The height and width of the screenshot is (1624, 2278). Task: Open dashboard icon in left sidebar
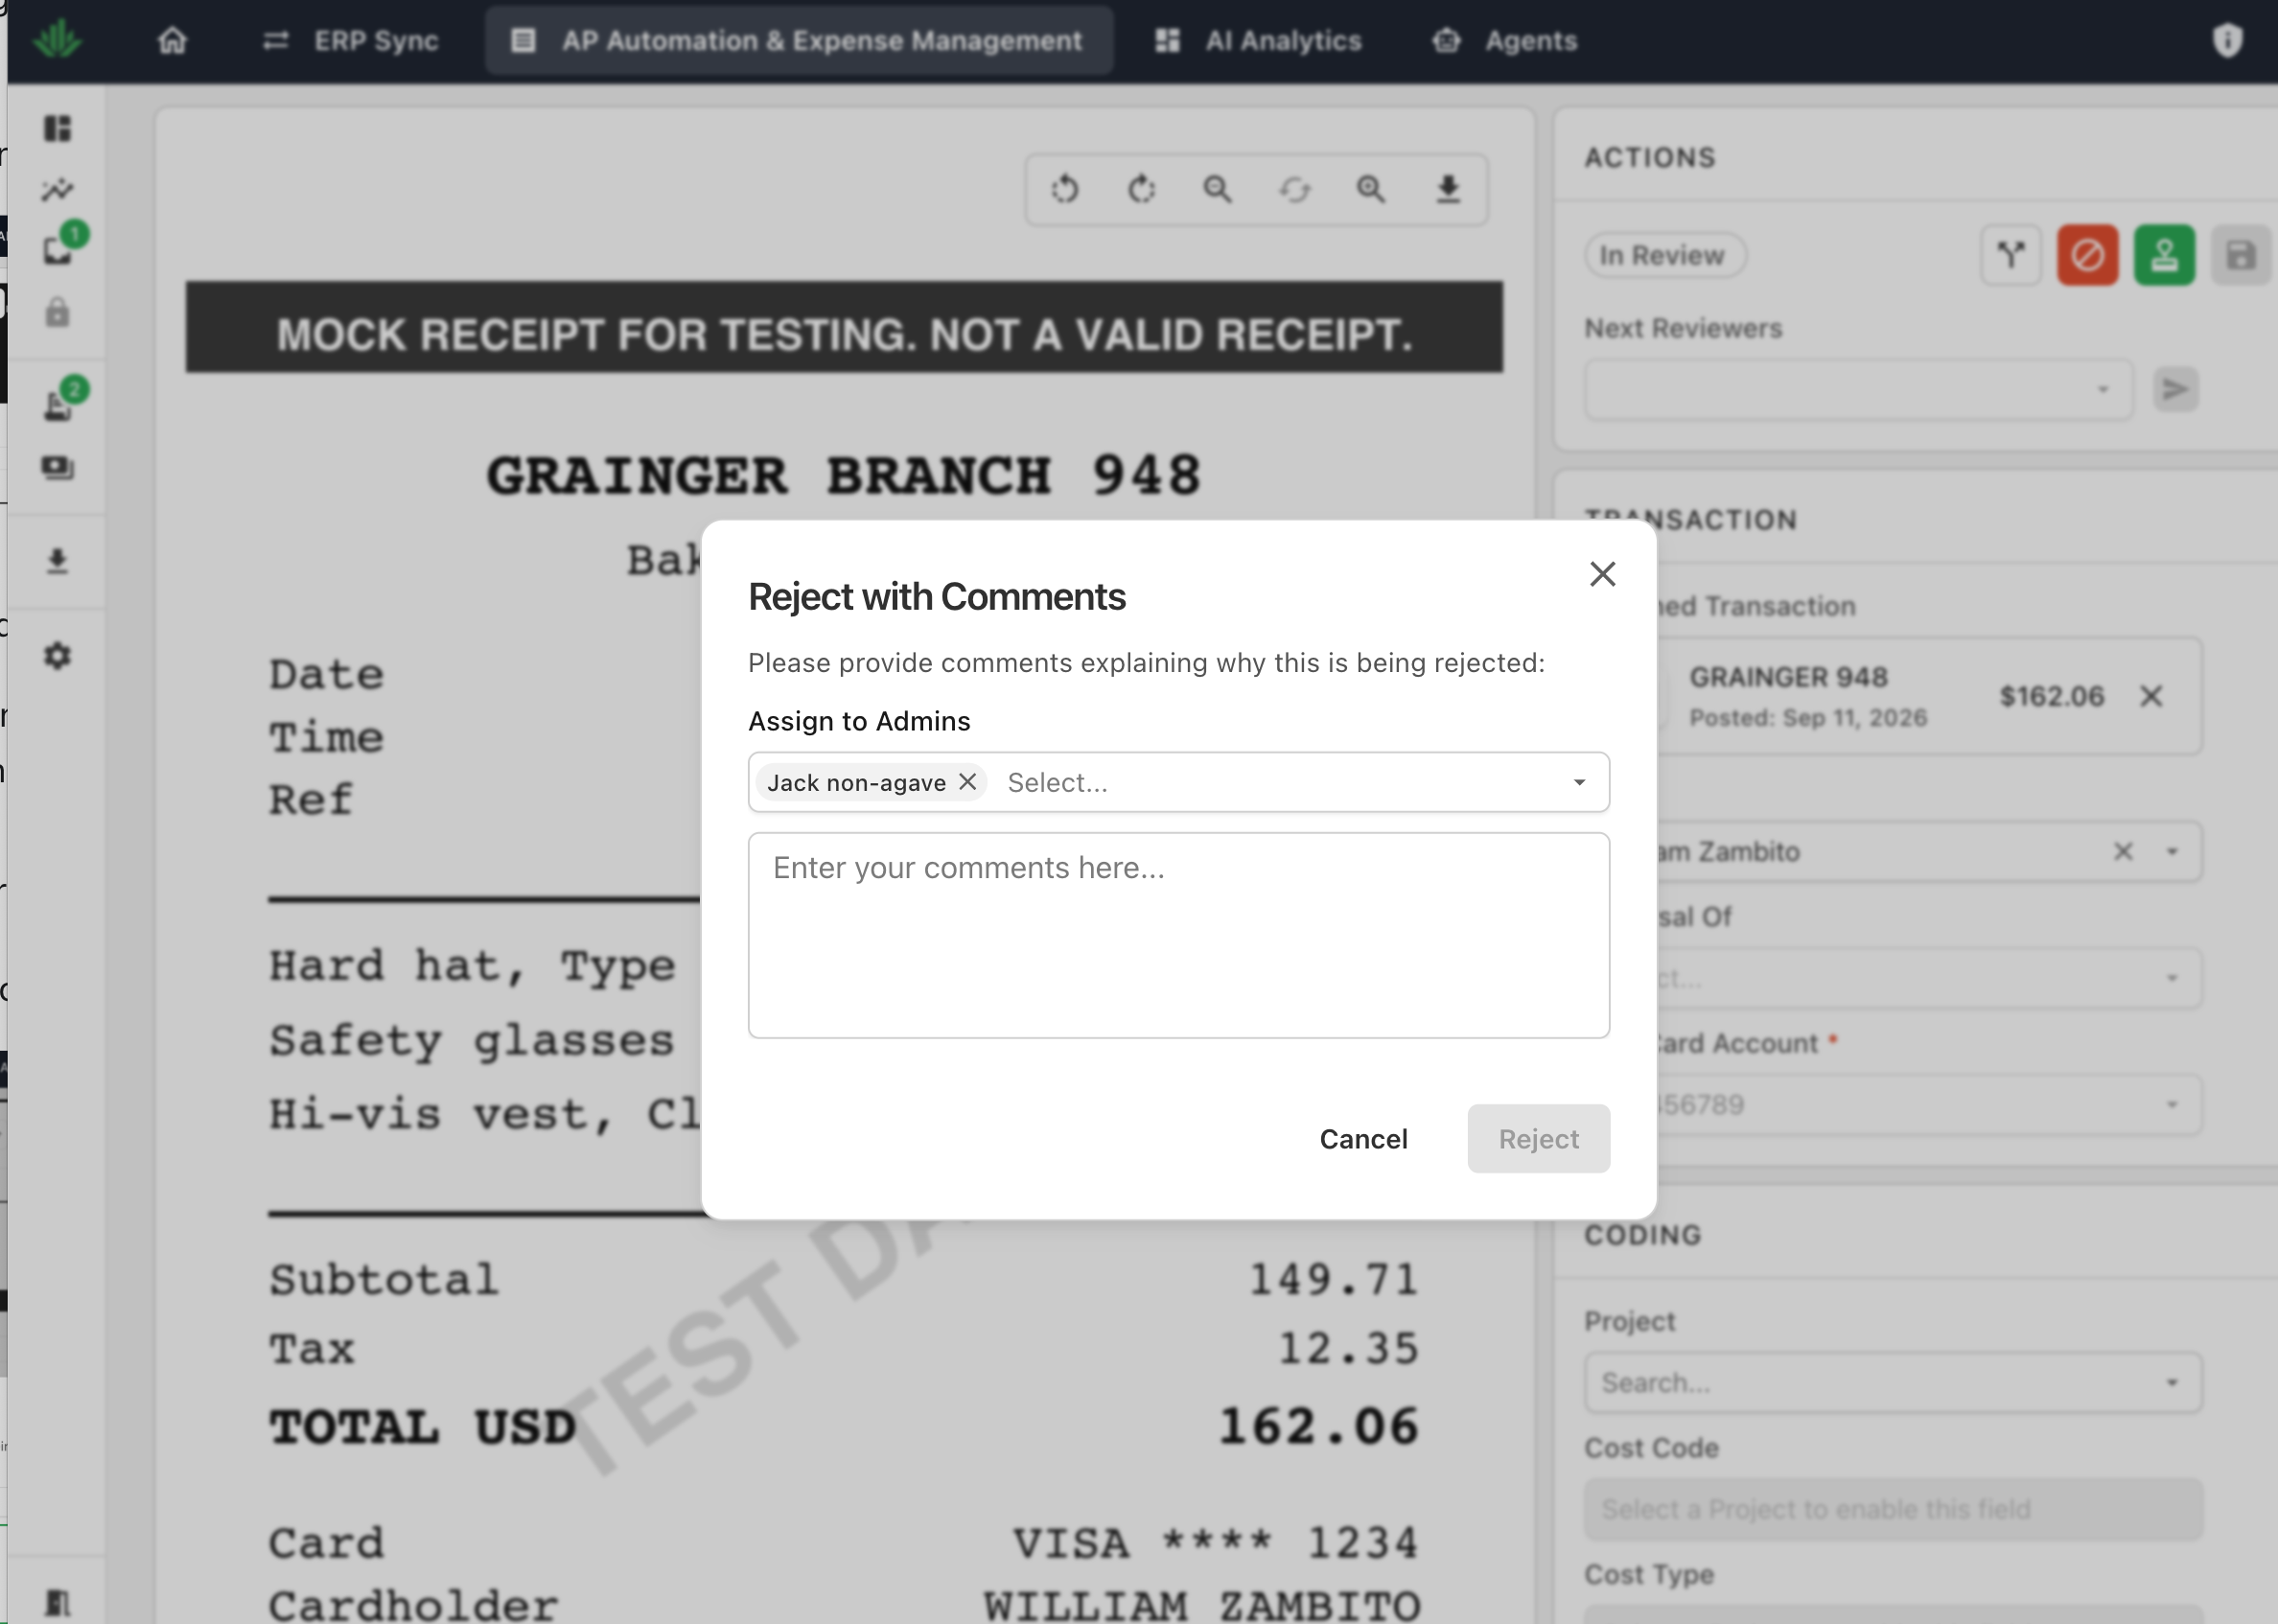[x=58, y=128]
